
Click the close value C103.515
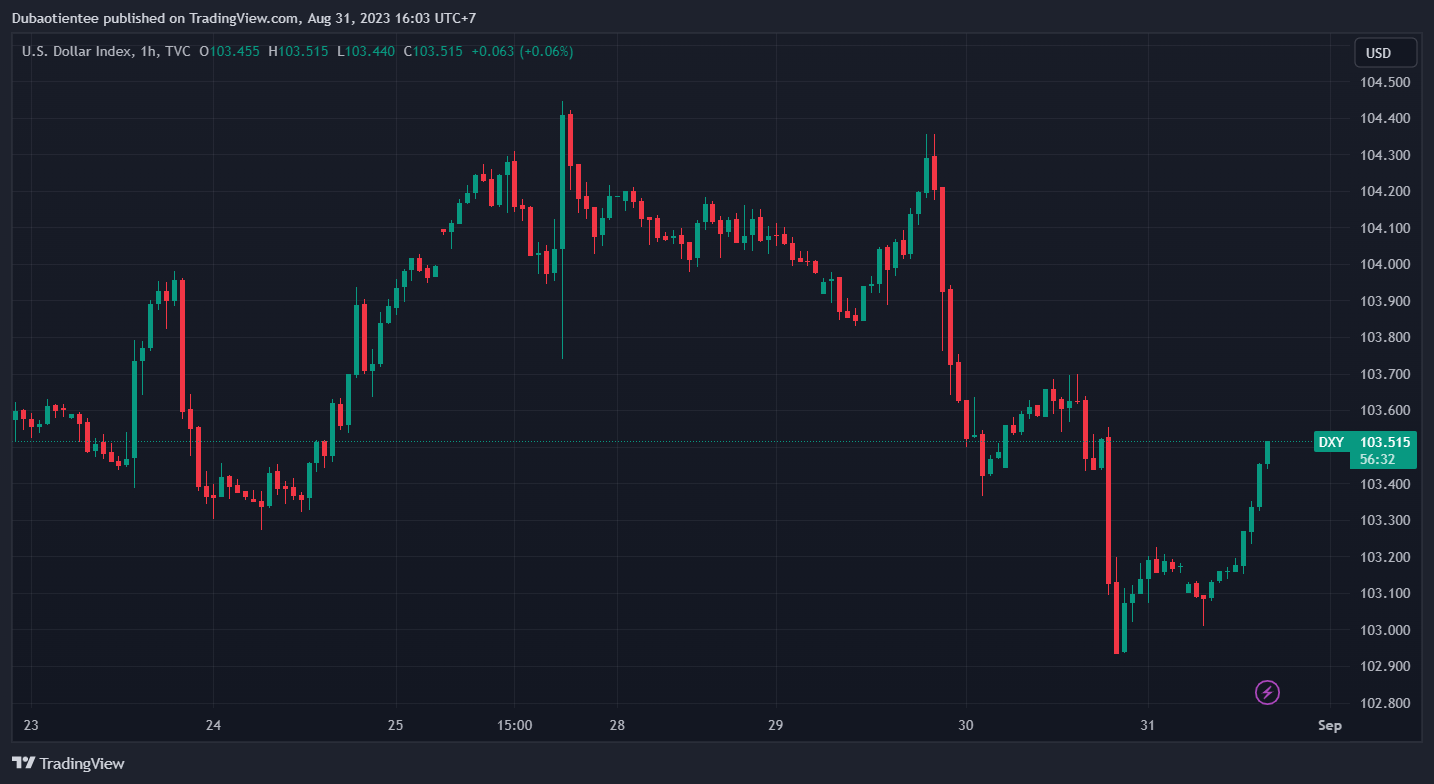pyautogui.click(x=433, y=51)
